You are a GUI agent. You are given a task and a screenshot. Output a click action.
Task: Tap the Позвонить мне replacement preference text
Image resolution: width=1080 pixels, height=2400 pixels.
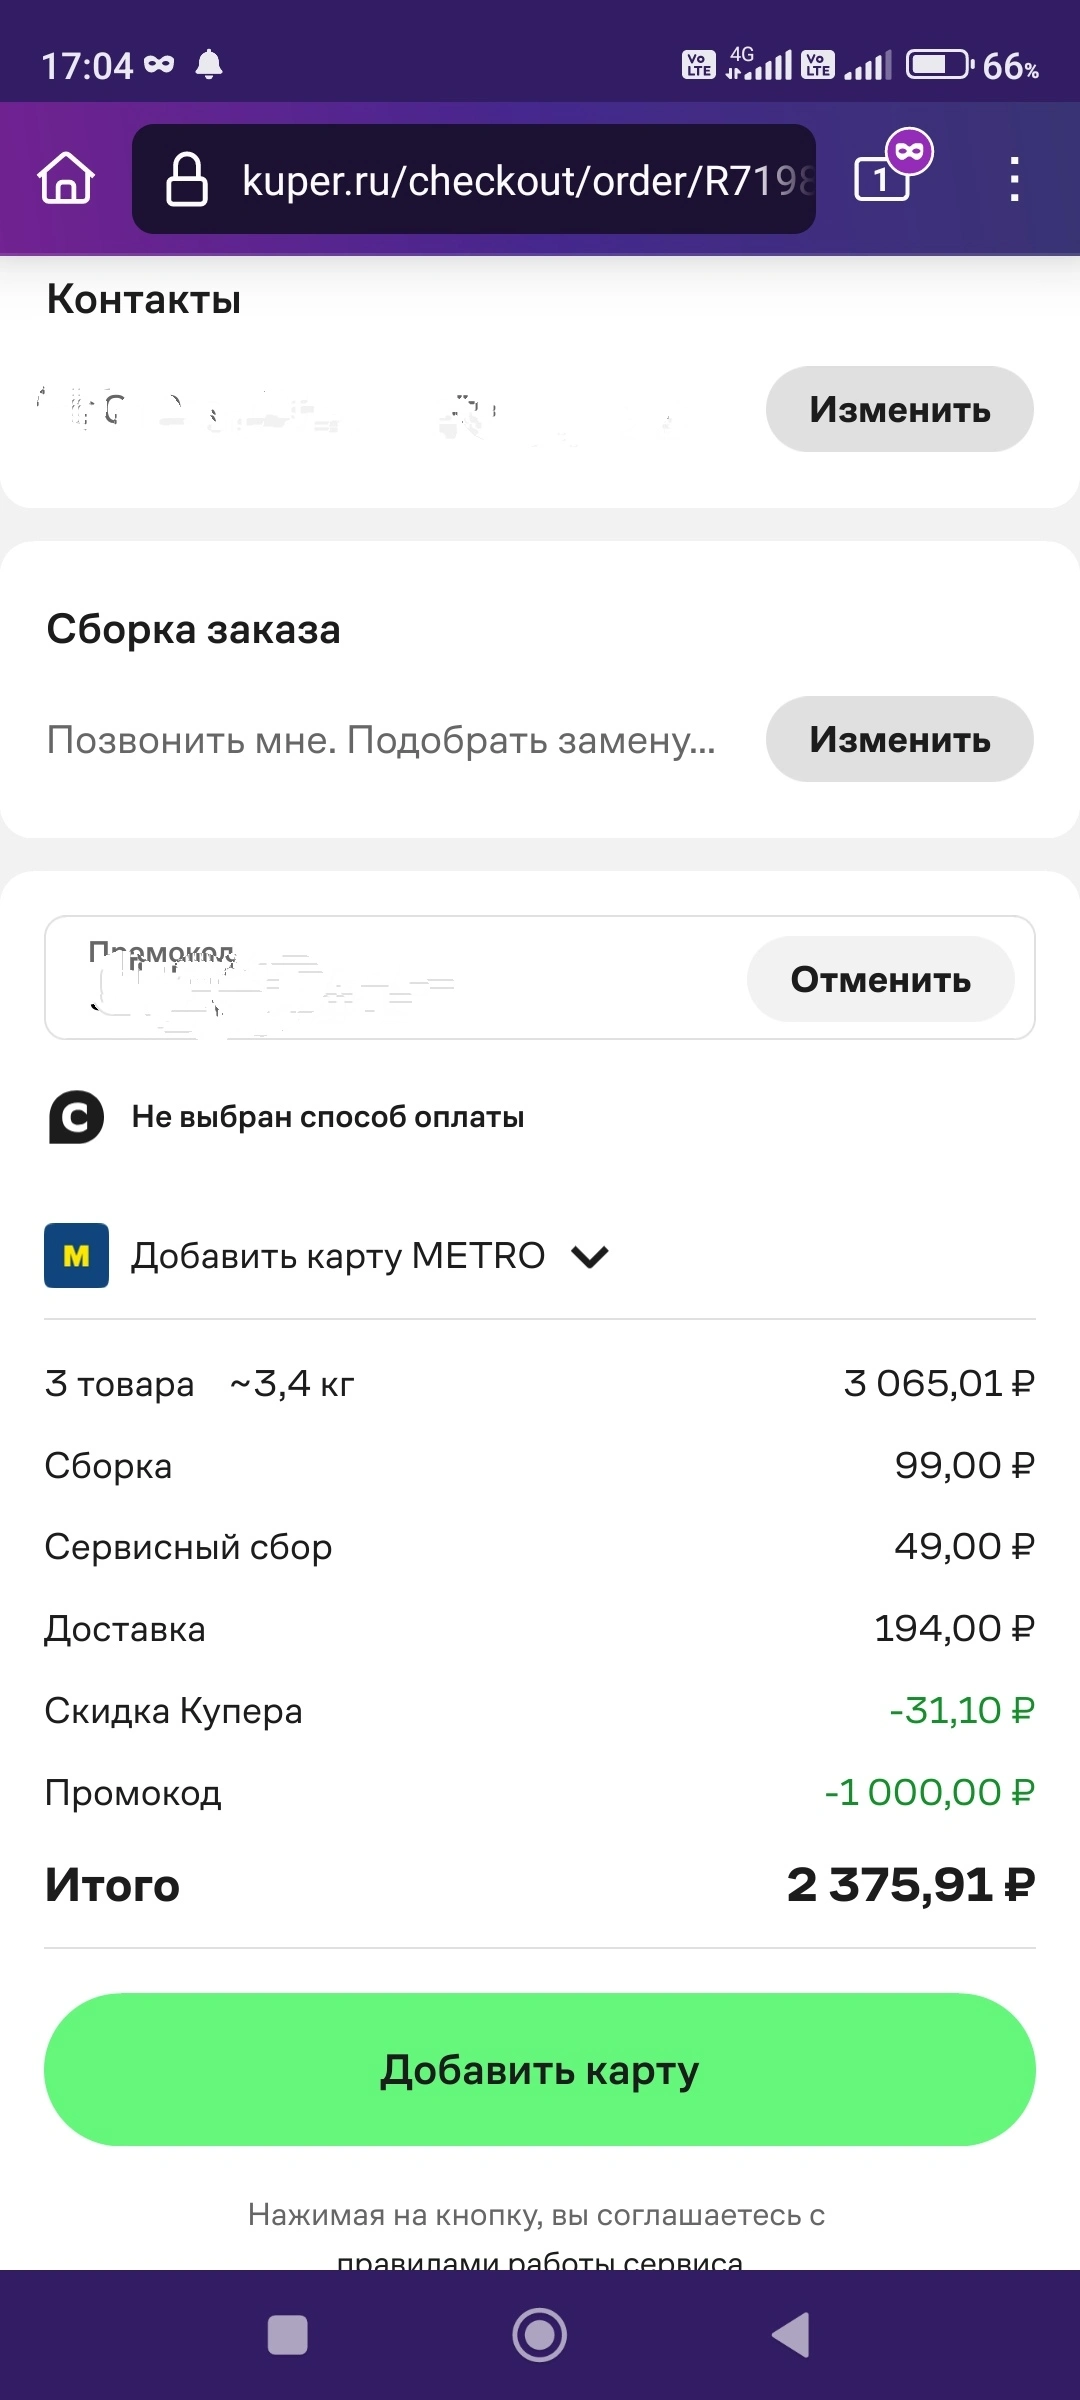click(x=381, y=740)
